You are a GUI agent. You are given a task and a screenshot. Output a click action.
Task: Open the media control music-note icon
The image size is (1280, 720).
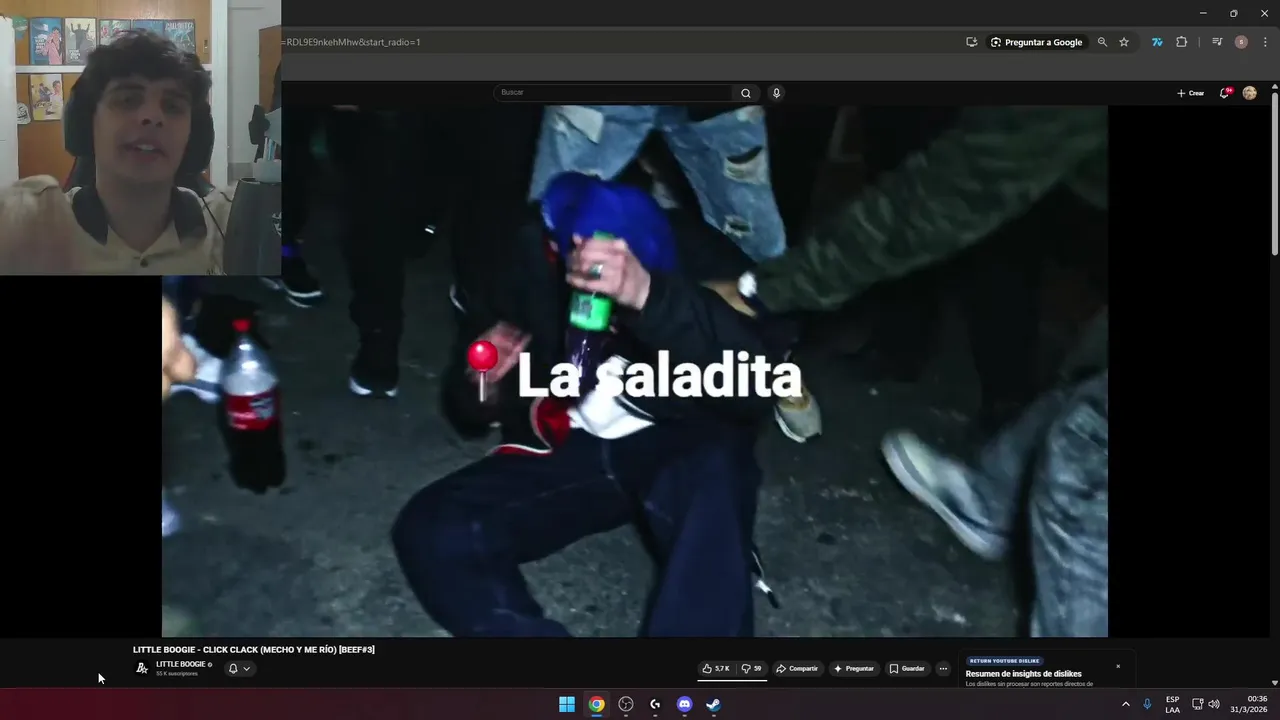pyautogui.click(x=1217, y=42)
